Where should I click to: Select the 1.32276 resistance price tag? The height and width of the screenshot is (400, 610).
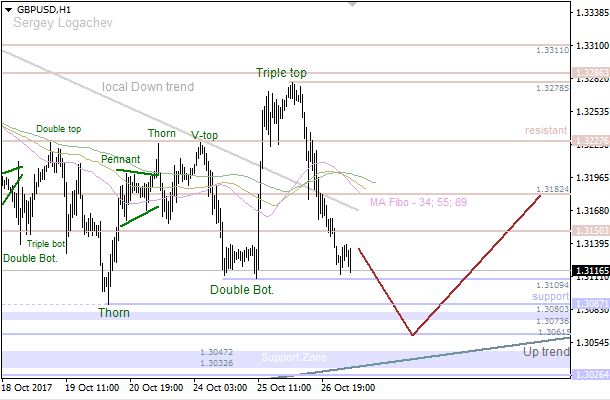589,141
